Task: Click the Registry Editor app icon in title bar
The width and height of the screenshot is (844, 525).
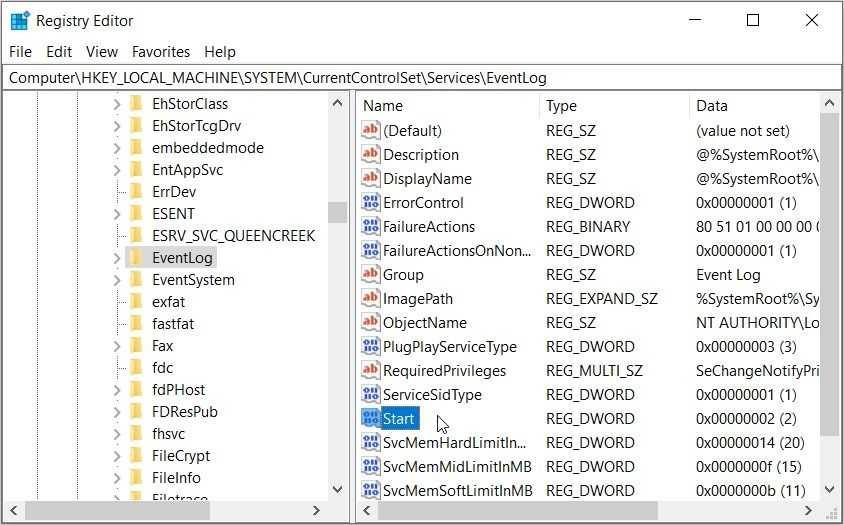Action: click(x=20, y=21)
